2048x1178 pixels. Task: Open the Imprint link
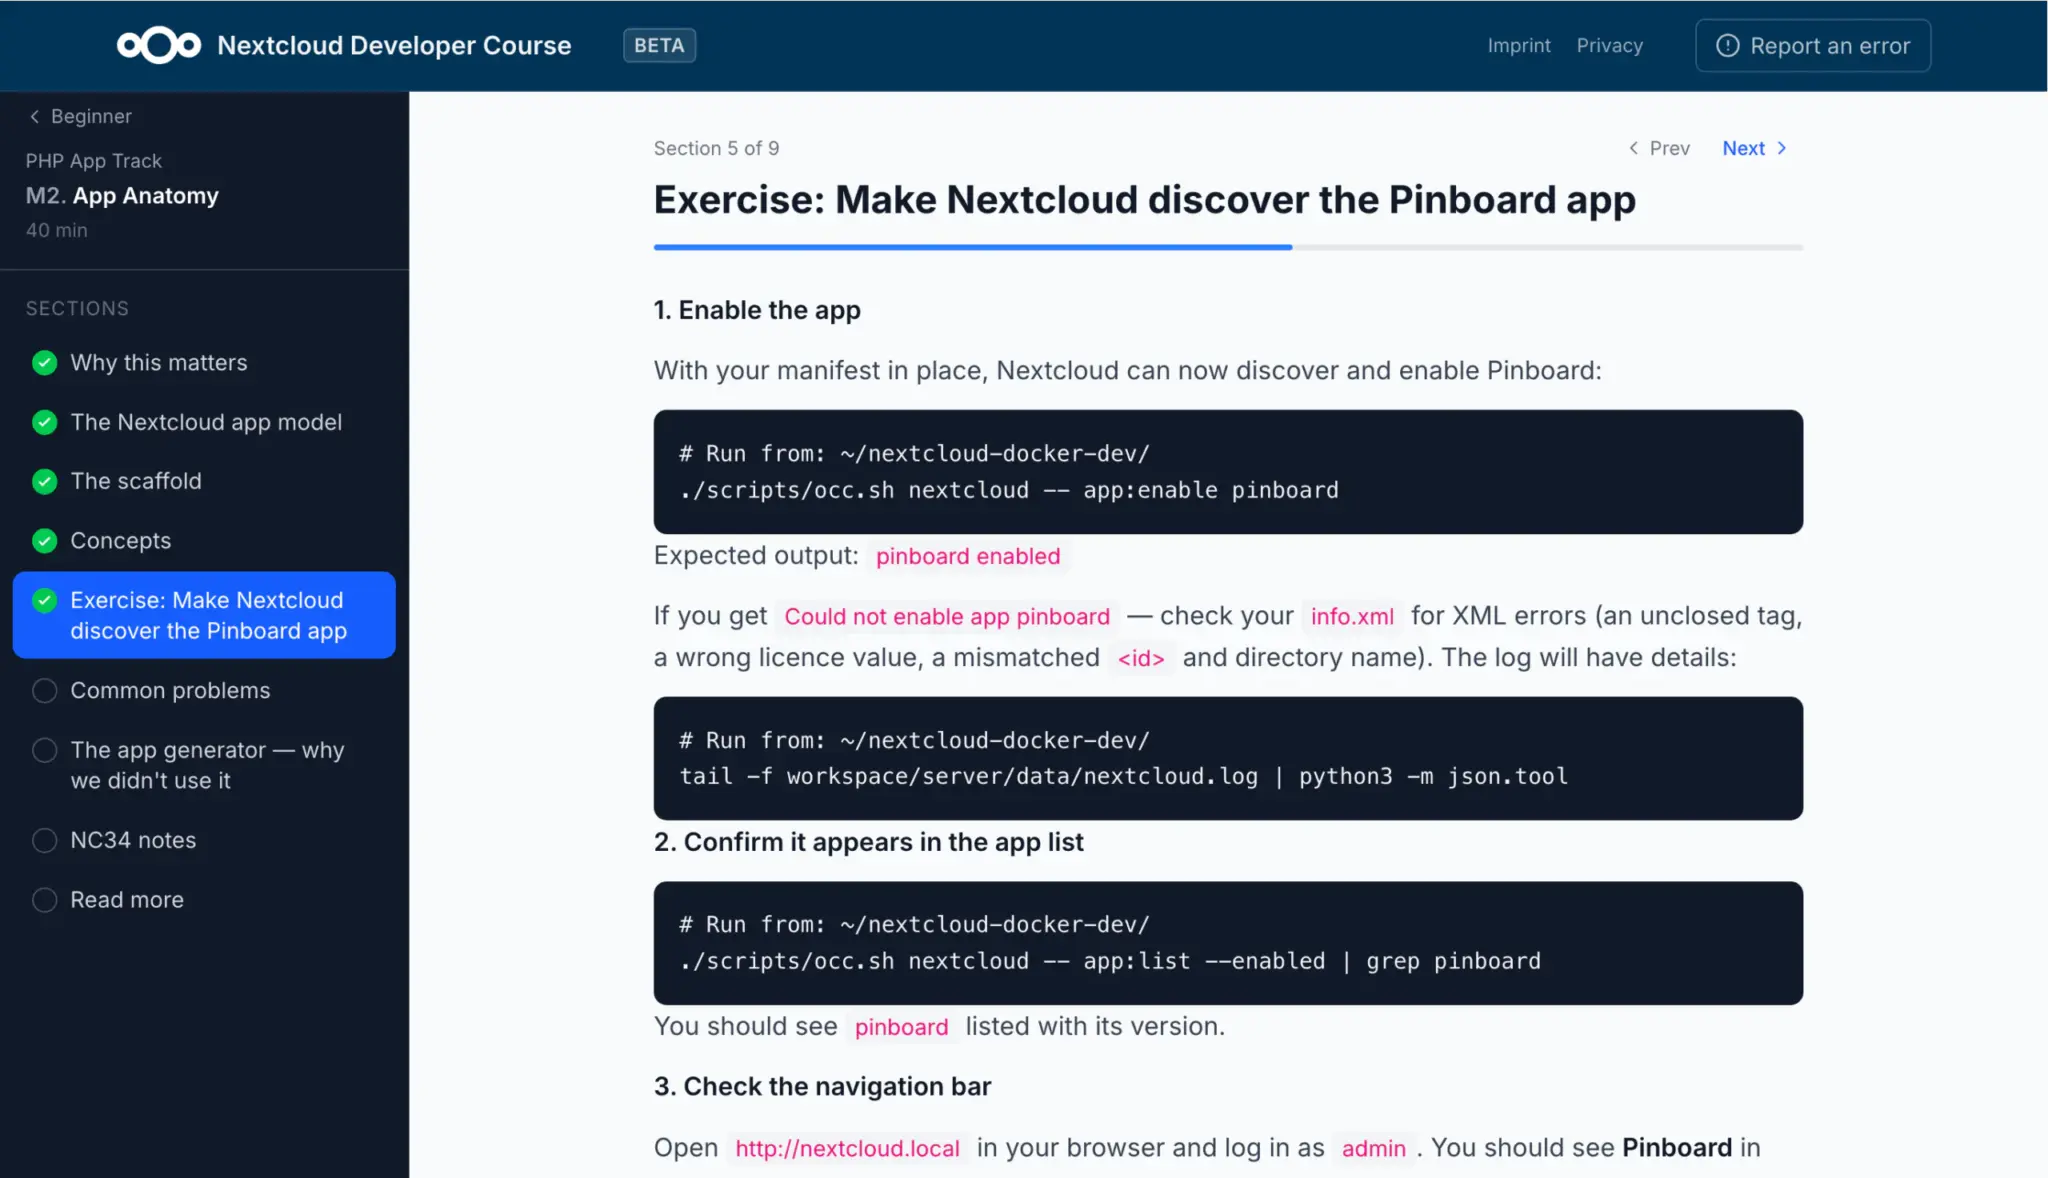click(x=1518, y=45)
